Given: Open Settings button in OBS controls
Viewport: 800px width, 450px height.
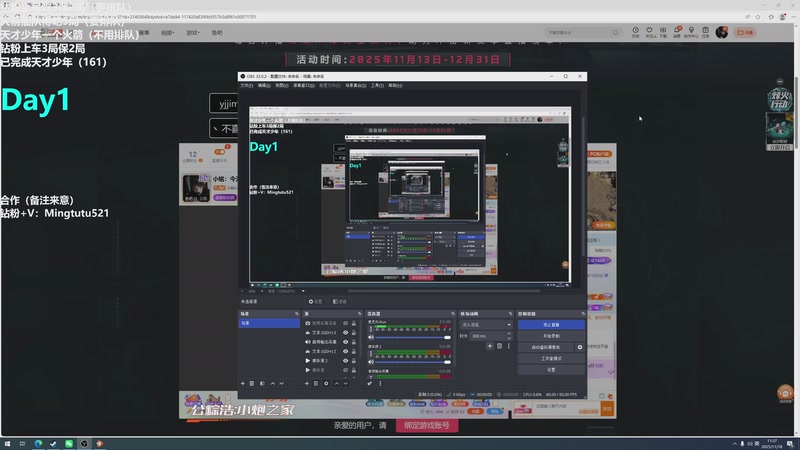Looking at the screenshot, I should (551, 370).
